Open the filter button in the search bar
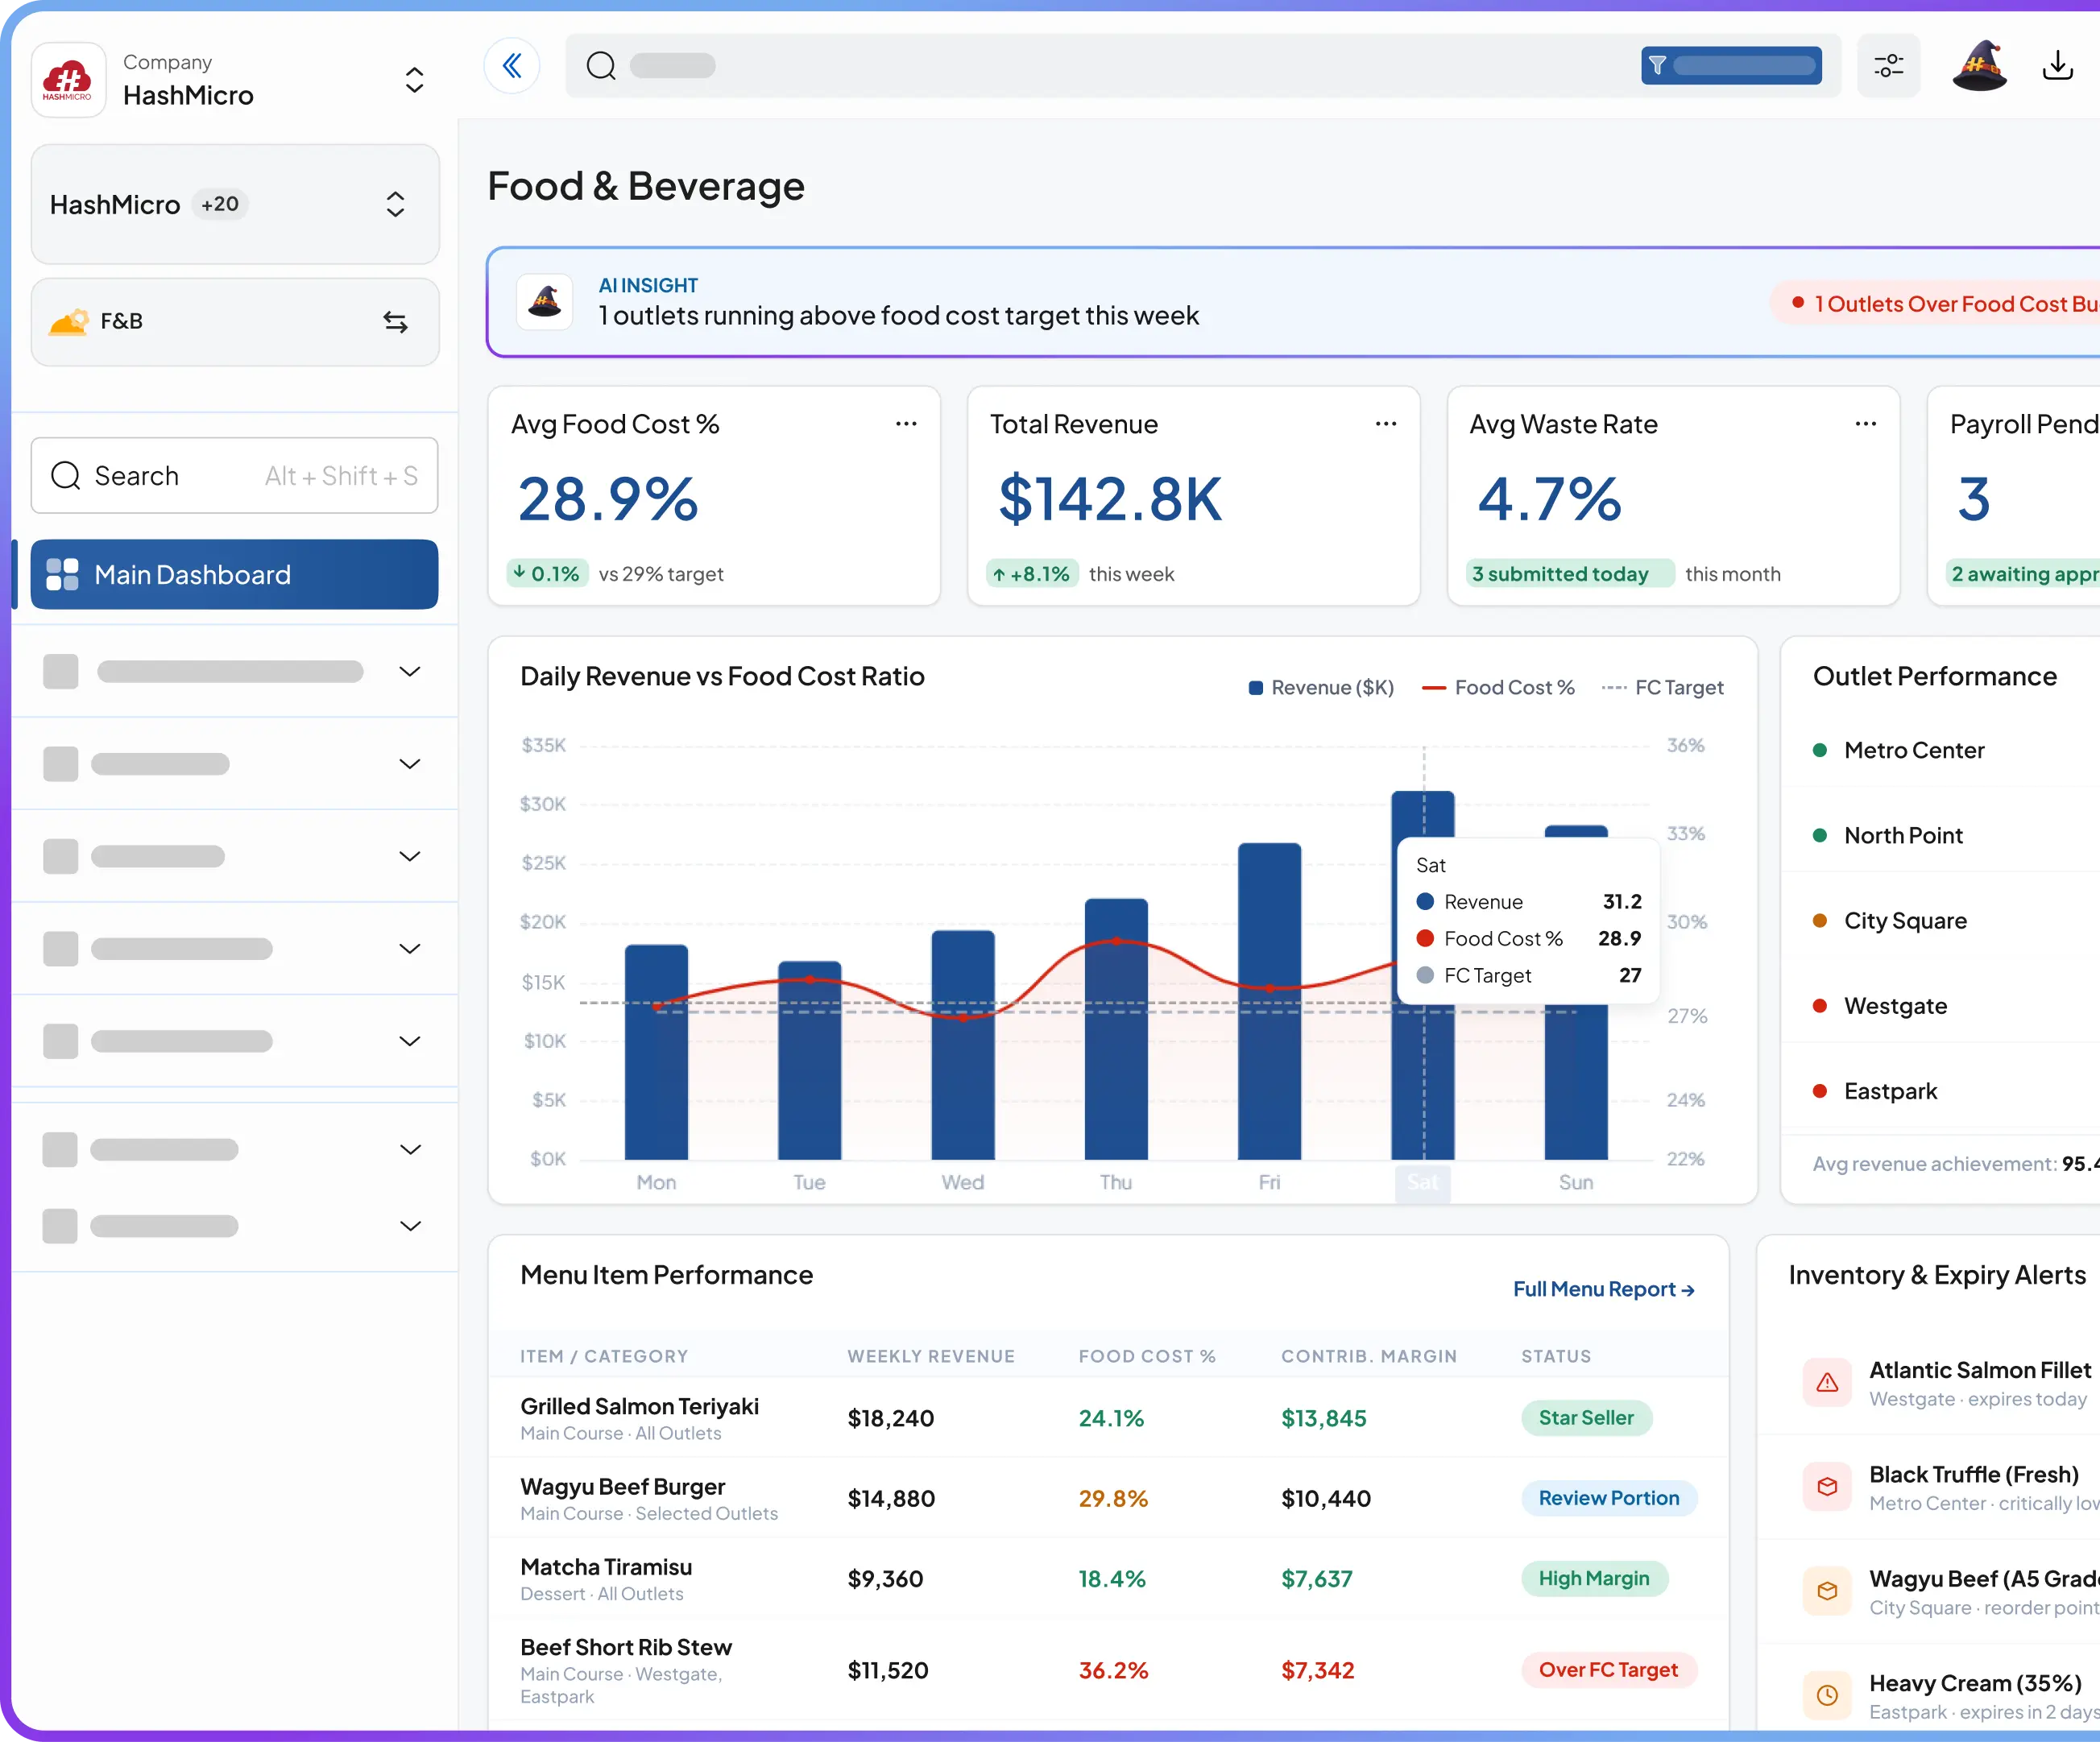 1731,66
